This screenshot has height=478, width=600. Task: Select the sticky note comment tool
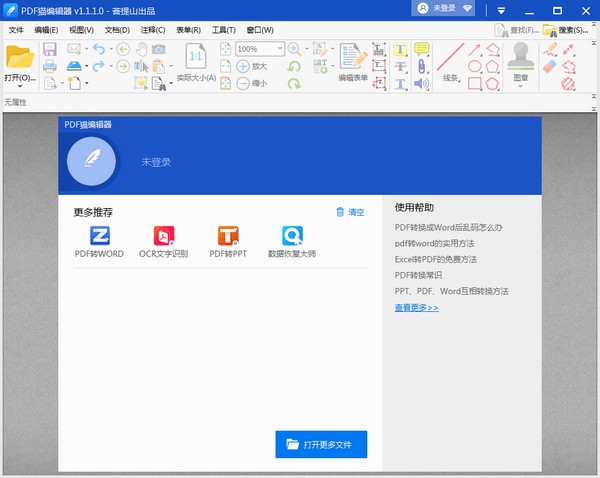(x=421, y=49)
